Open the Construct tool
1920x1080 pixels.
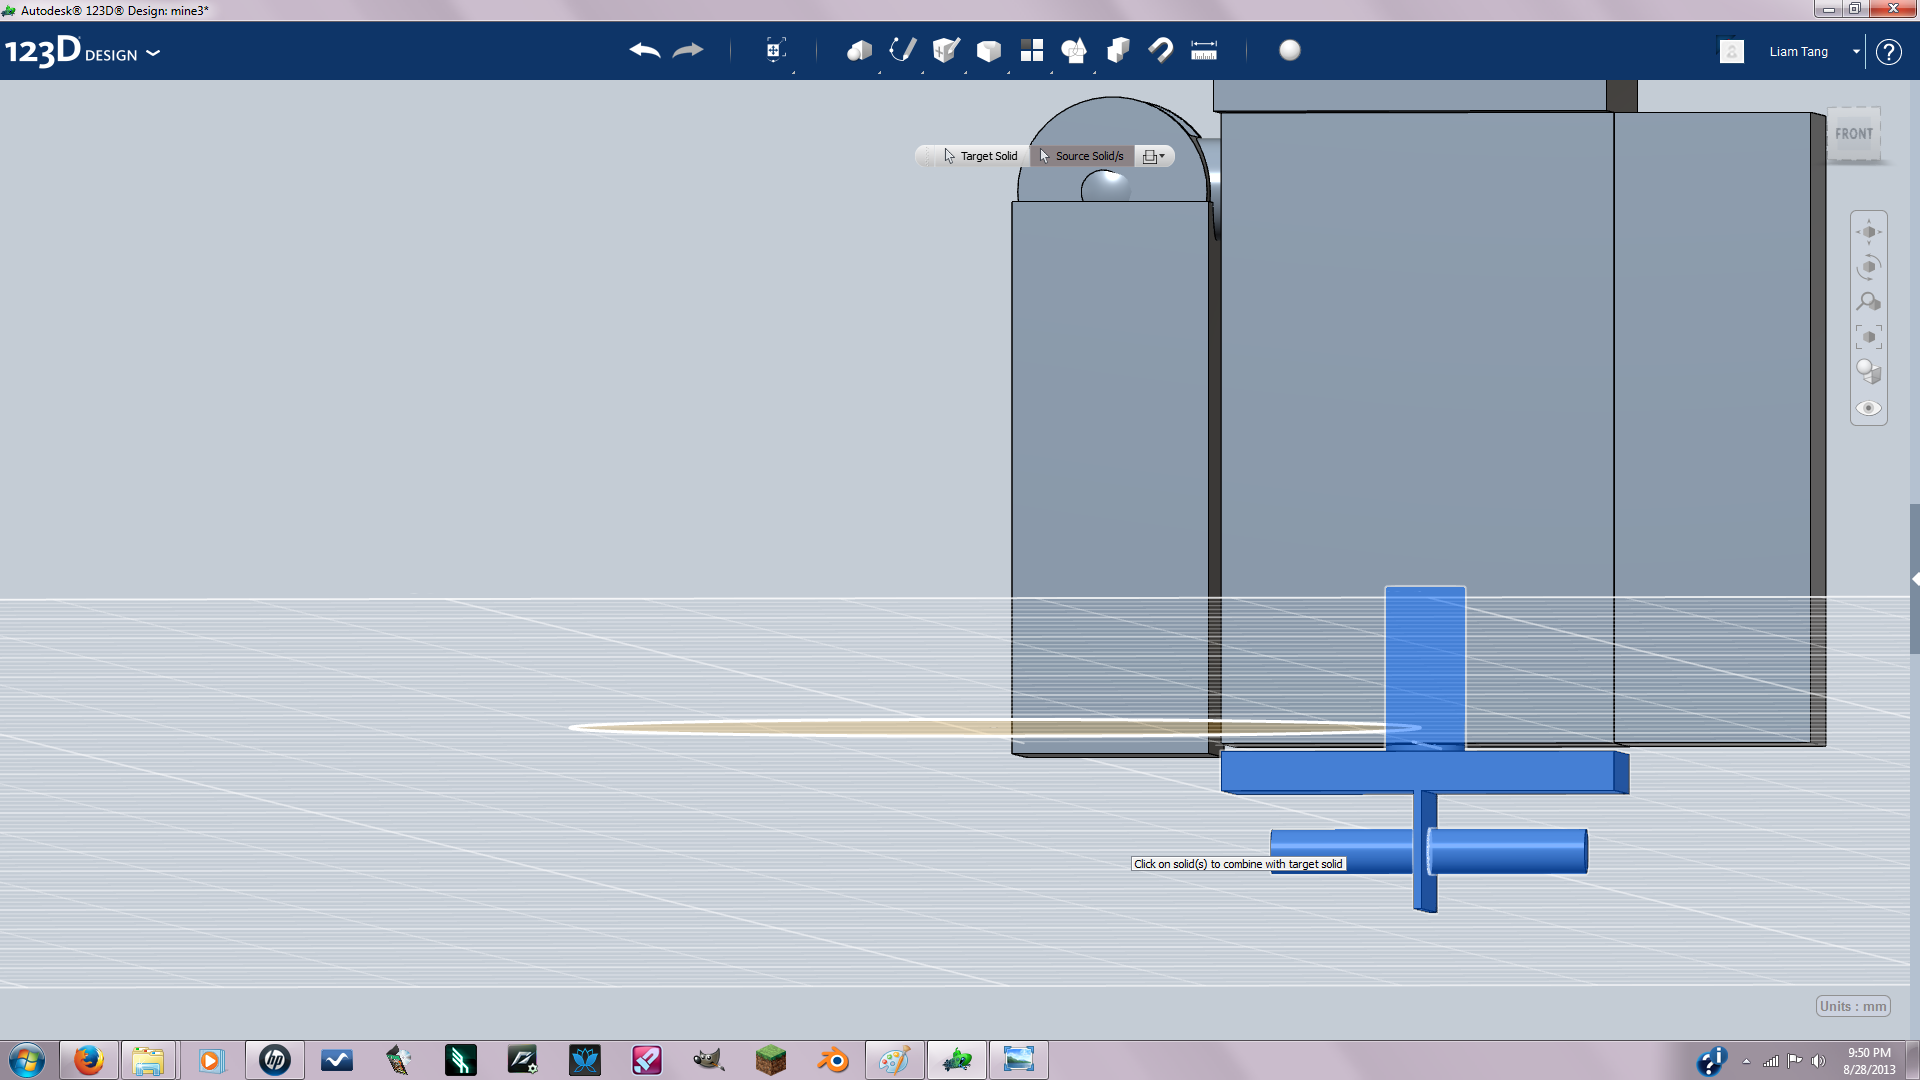tap(946, 51)
